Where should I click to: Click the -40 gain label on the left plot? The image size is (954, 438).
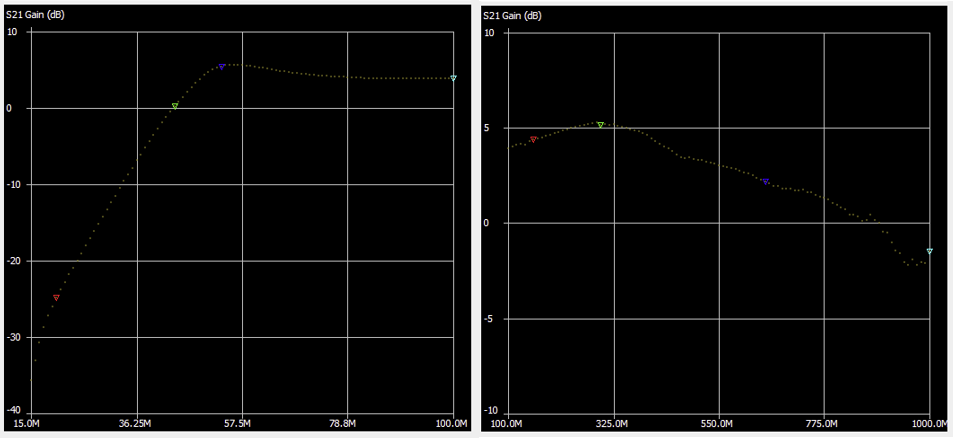pos(13,409)
